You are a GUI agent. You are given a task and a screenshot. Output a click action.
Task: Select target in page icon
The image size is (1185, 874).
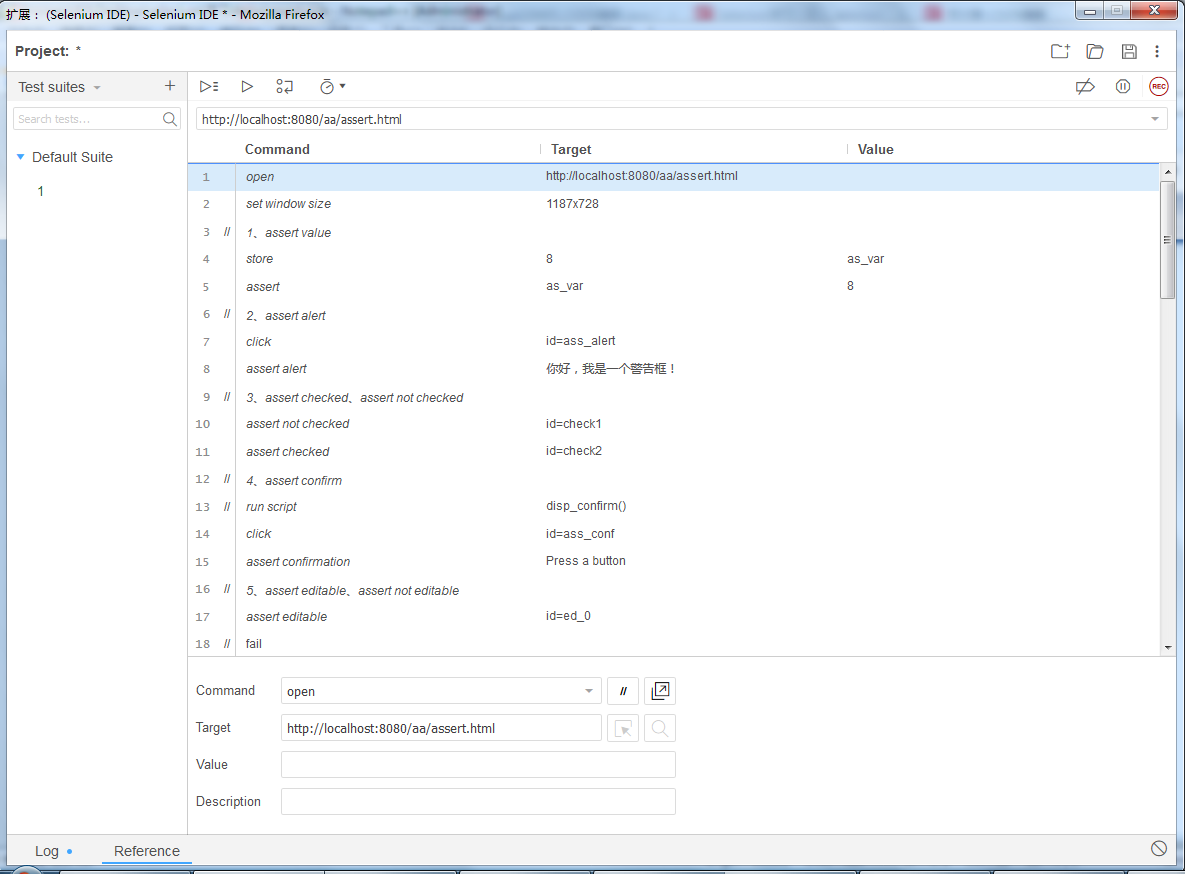tap(623, 728)
